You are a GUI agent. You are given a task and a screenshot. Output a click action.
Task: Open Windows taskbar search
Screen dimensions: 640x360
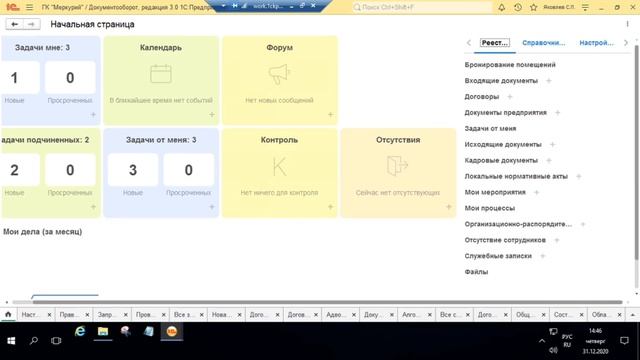(33, 341)
